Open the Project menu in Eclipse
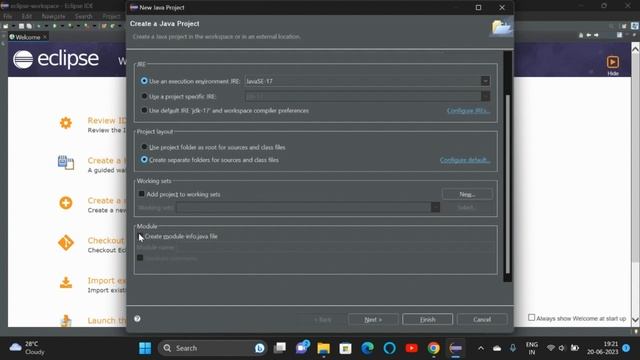 [x=111, y=16]
